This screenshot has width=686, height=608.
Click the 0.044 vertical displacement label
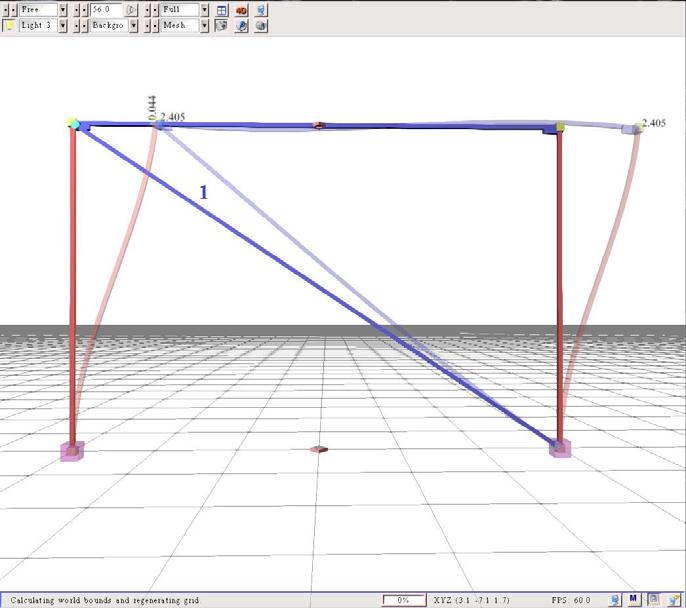152,108
